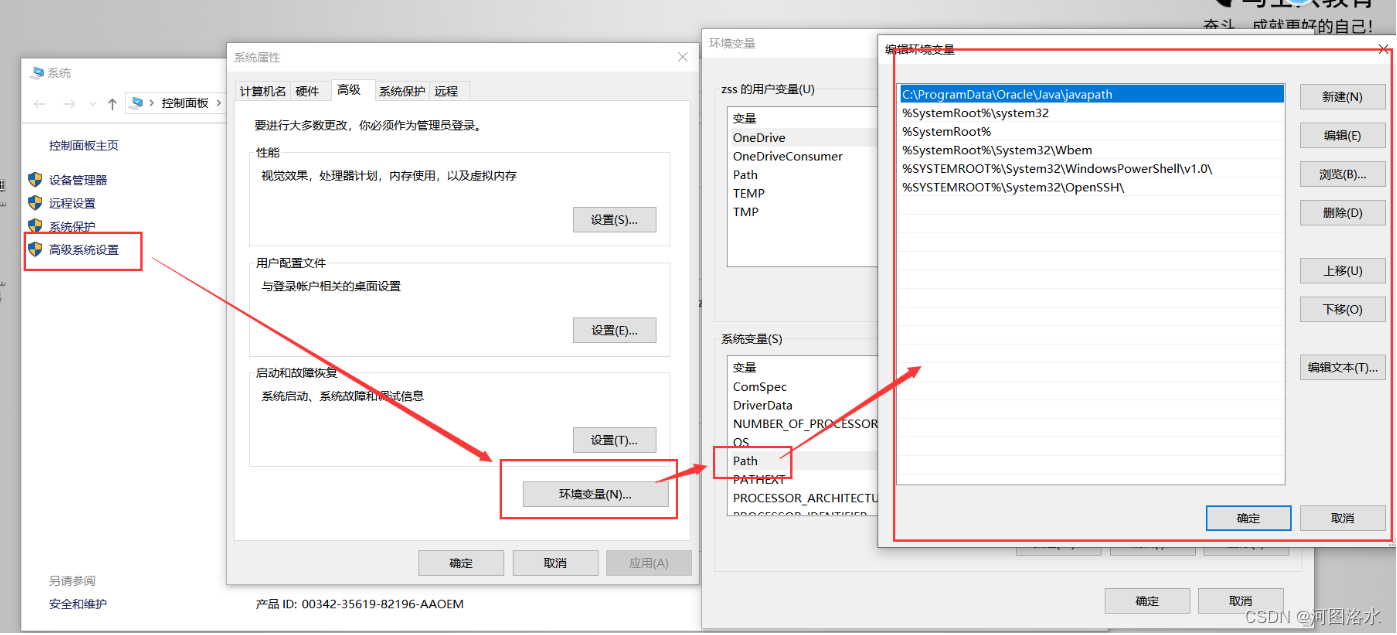This screenshot has width=1397, height=635.
Task: Select the 远程 tab
Action: tap(446, 91)
